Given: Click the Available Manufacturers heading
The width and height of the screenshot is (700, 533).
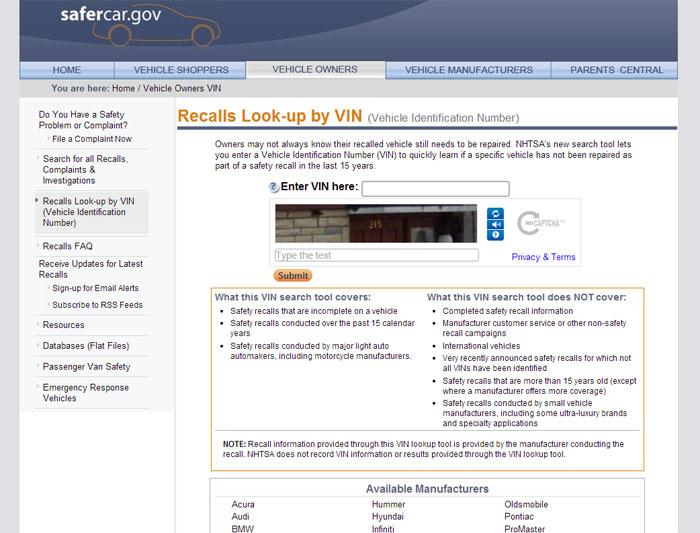Looking at the screenshot, I should [x=427, y=489].
